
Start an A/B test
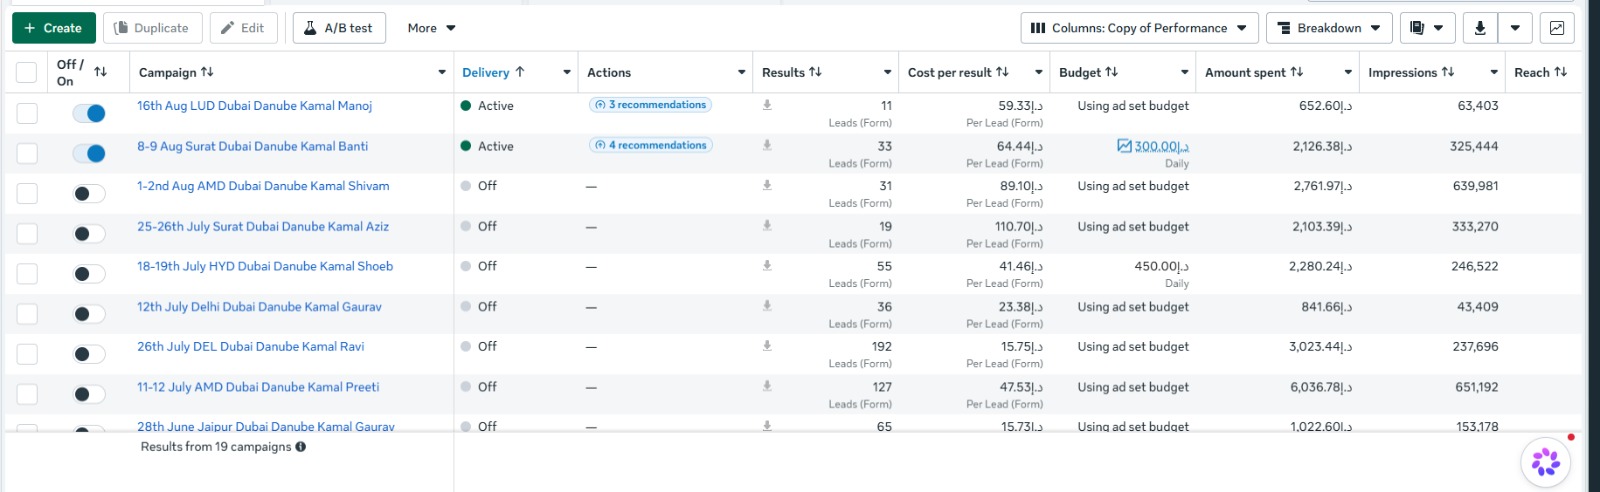point(338,28)
